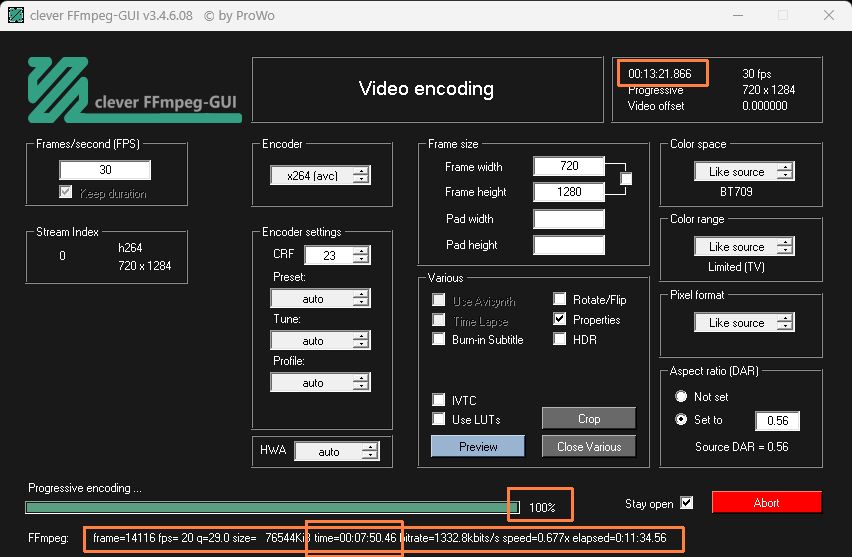
Task: Click the FFmpeg status line time=00:07:50.46
Action: (355, 538)
